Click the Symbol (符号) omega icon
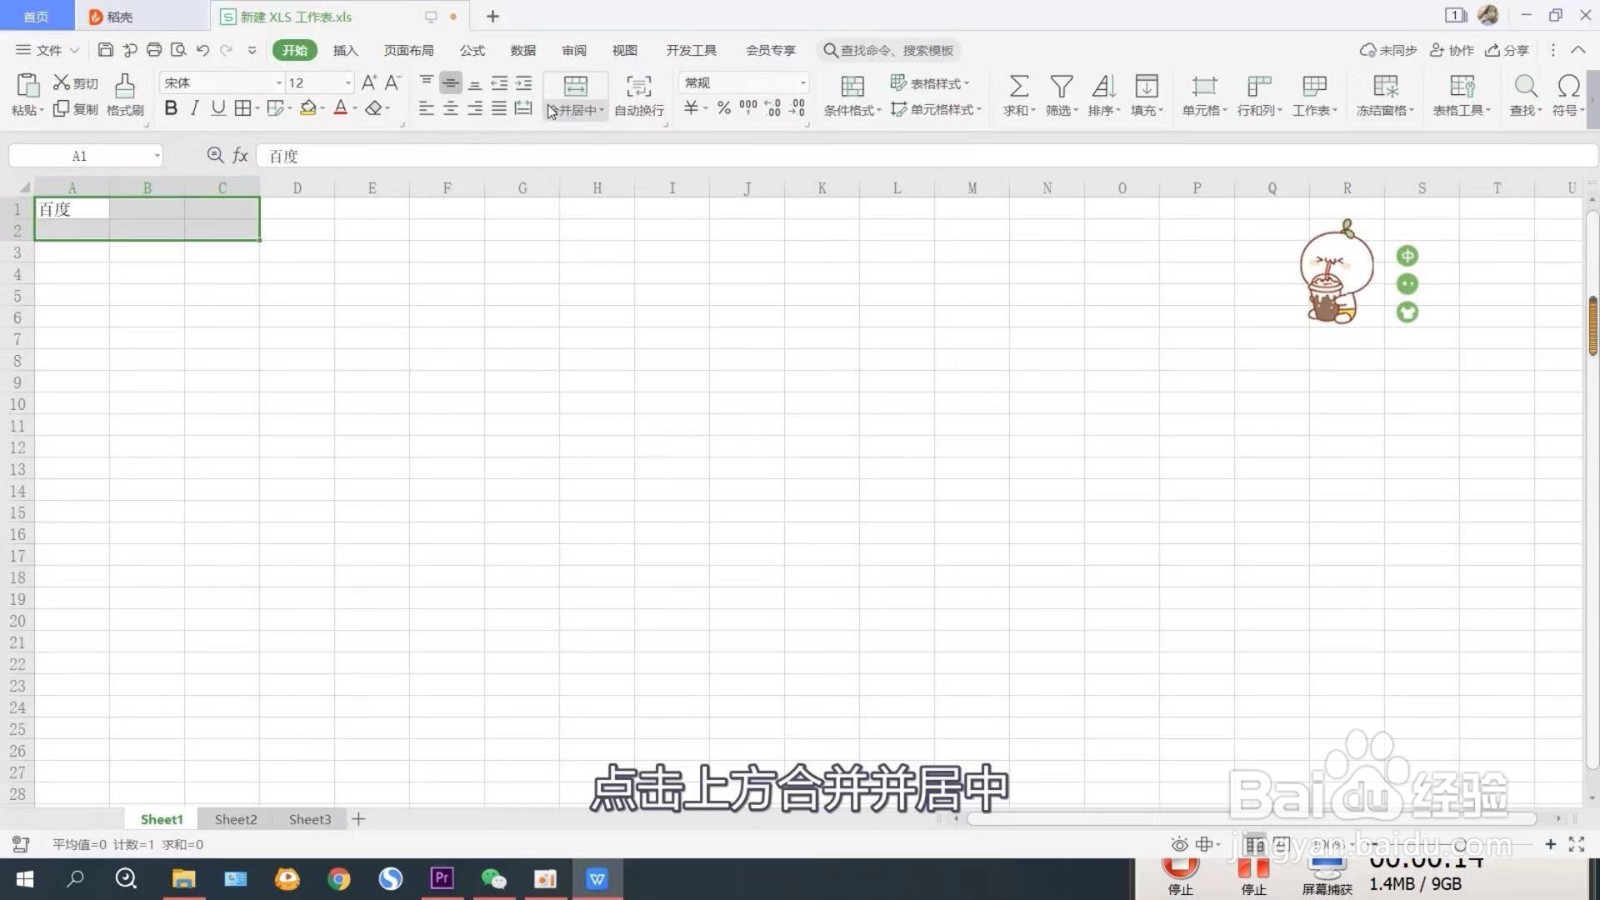 pyautogui.click(x=1568, y=86)
